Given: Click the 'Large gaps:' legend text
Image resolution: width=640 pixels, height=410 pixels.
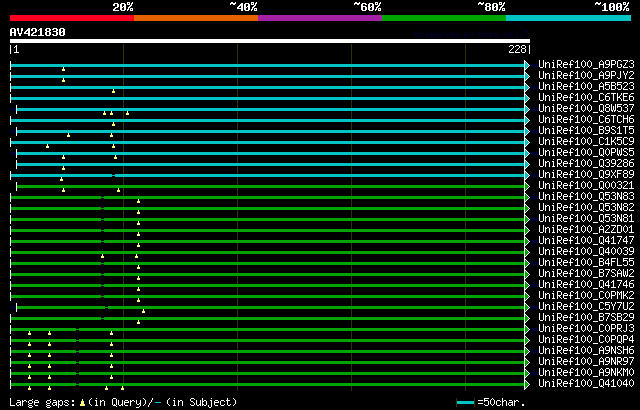Looking at the screenshot, I should pos(42,402).
